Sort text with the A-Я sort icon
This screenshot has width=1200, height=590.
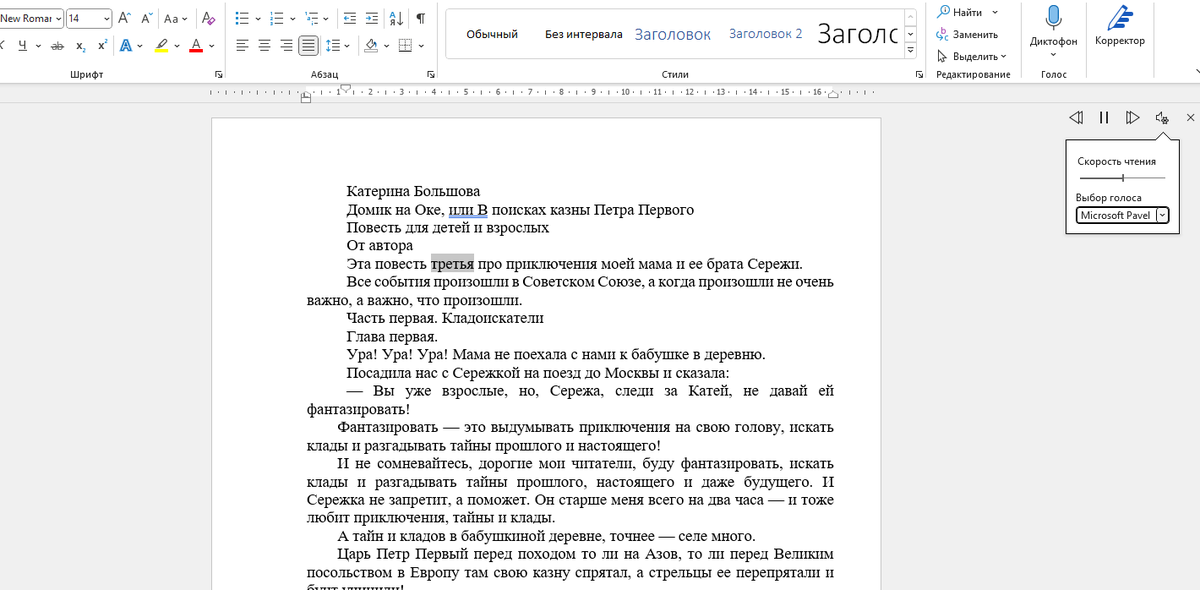pos(396,19)
